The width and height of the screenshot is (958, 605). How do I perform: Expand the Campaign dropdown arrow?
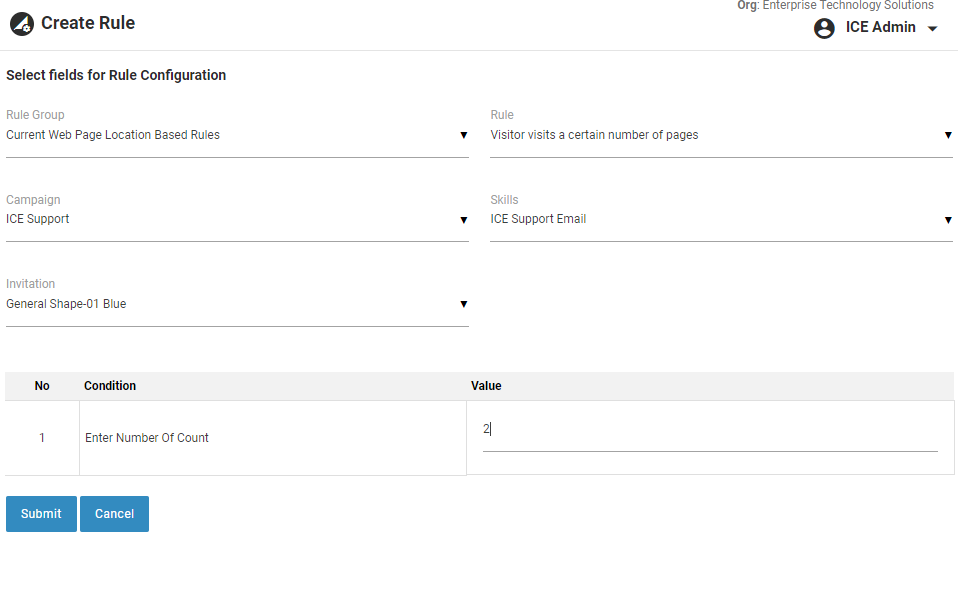point(463,220)
